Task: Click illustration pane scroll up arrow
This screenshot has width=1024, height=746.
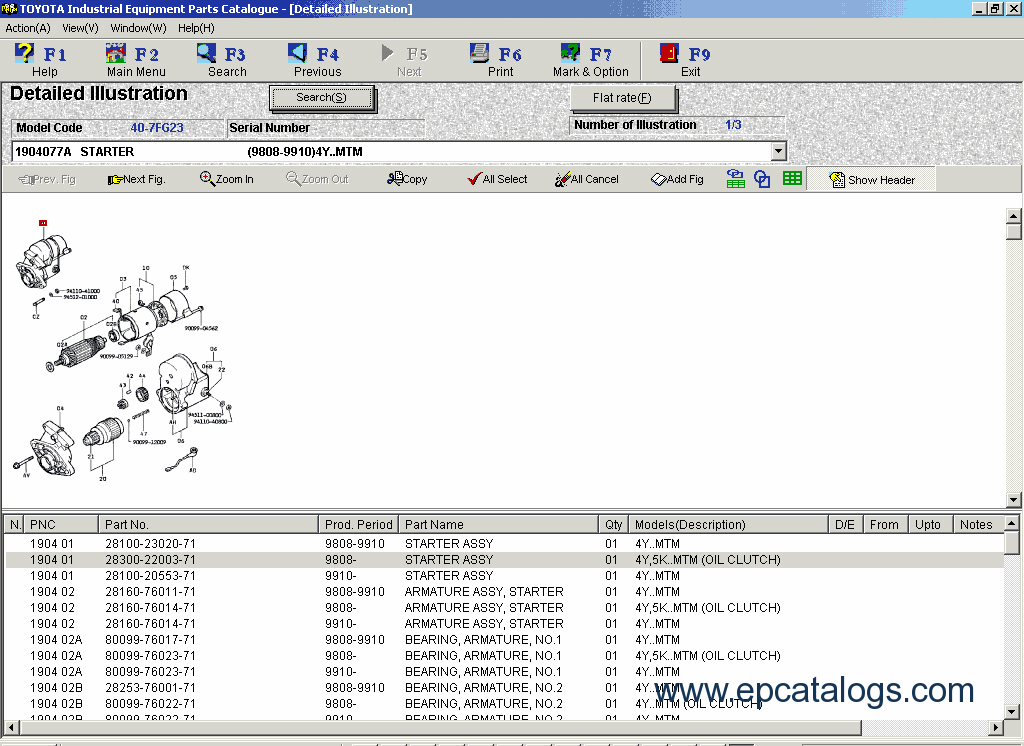Action: pos(1013,216)
